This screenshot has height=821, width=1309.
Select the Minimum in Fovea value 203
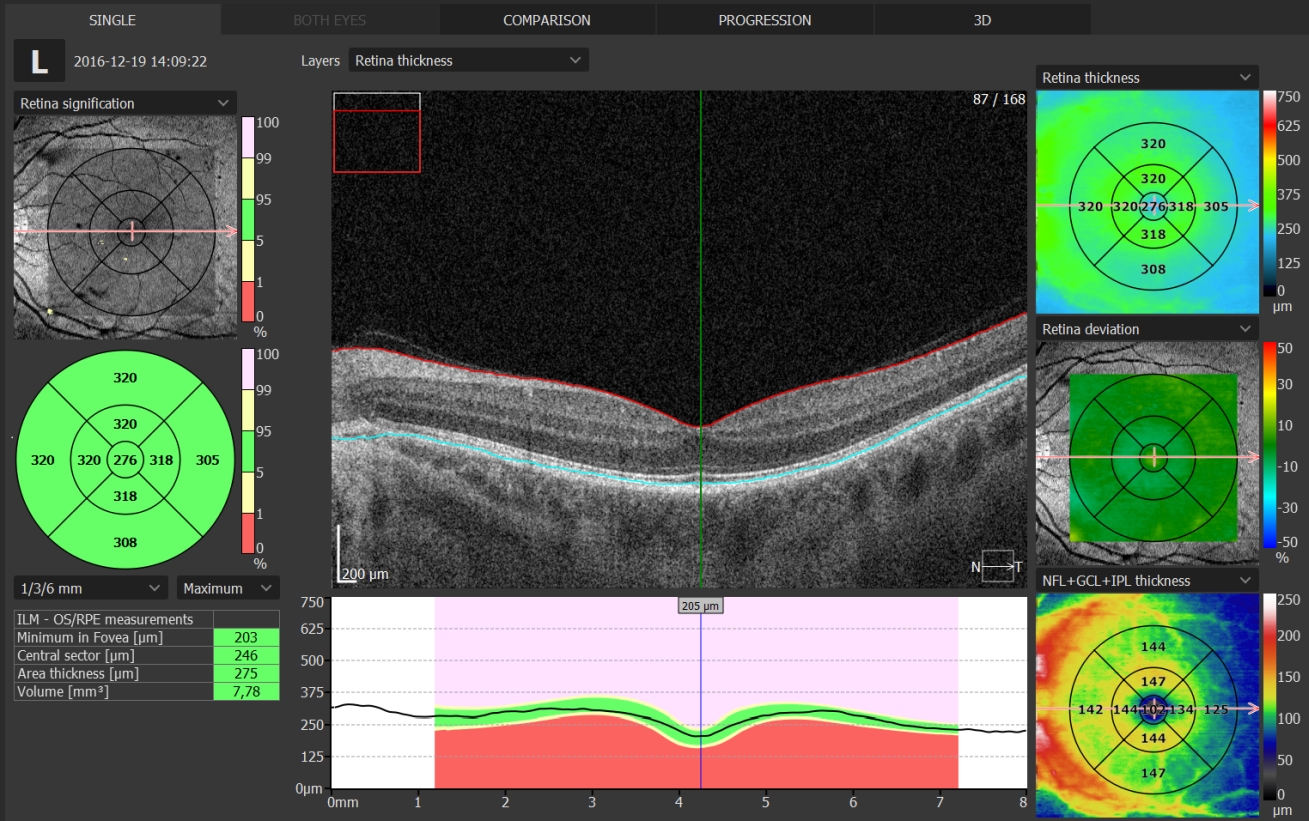[x=246, y=637]
